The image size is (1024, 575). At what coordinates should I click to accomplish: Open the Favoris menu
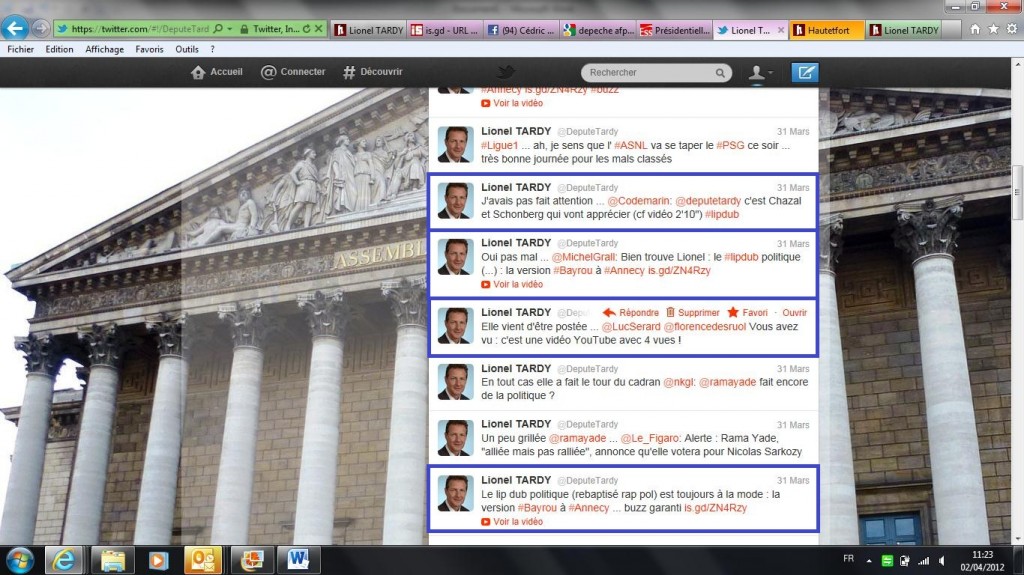click(x=149, y=49)
